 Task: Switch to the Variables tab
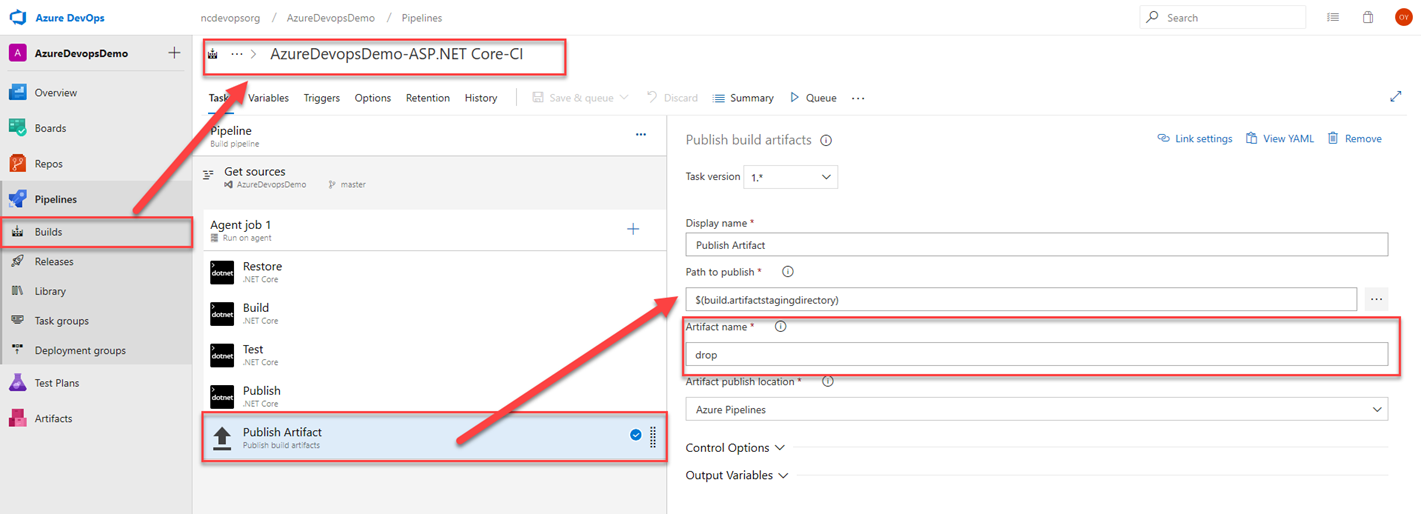click(x=268, y=98)
